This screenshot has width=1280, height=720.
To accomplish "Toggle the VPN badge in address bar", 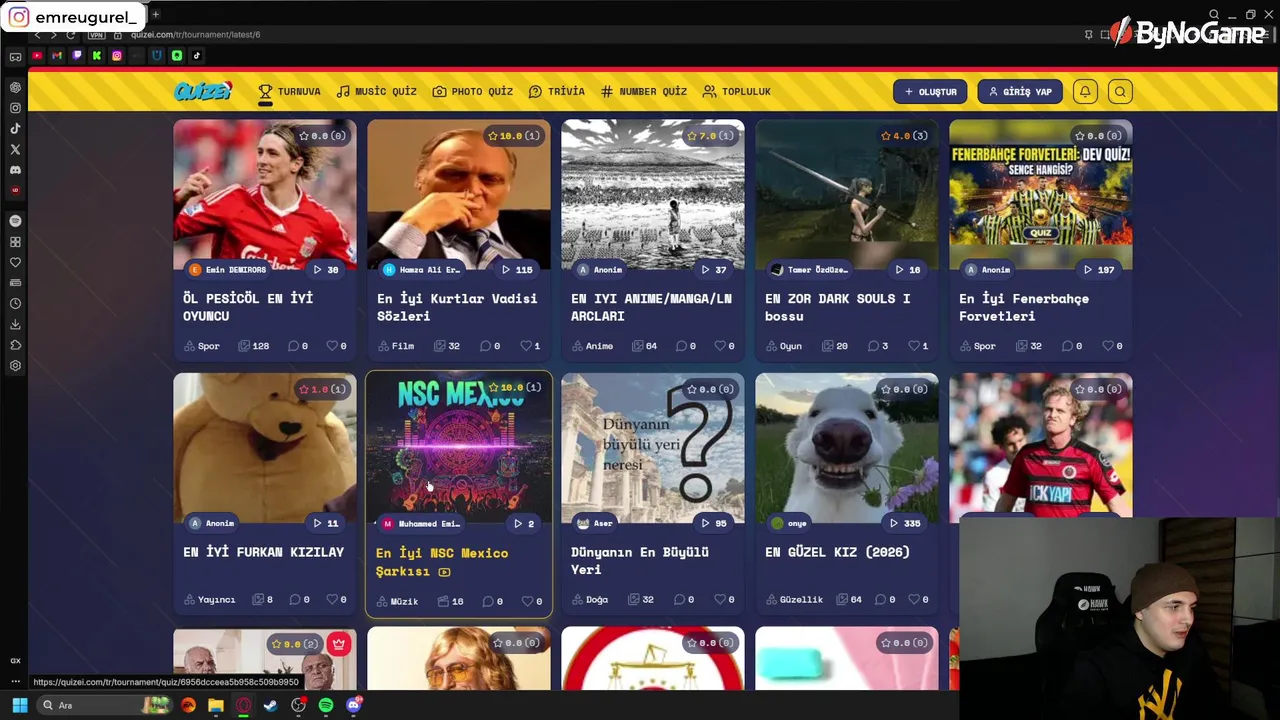I will click(96, 35).
